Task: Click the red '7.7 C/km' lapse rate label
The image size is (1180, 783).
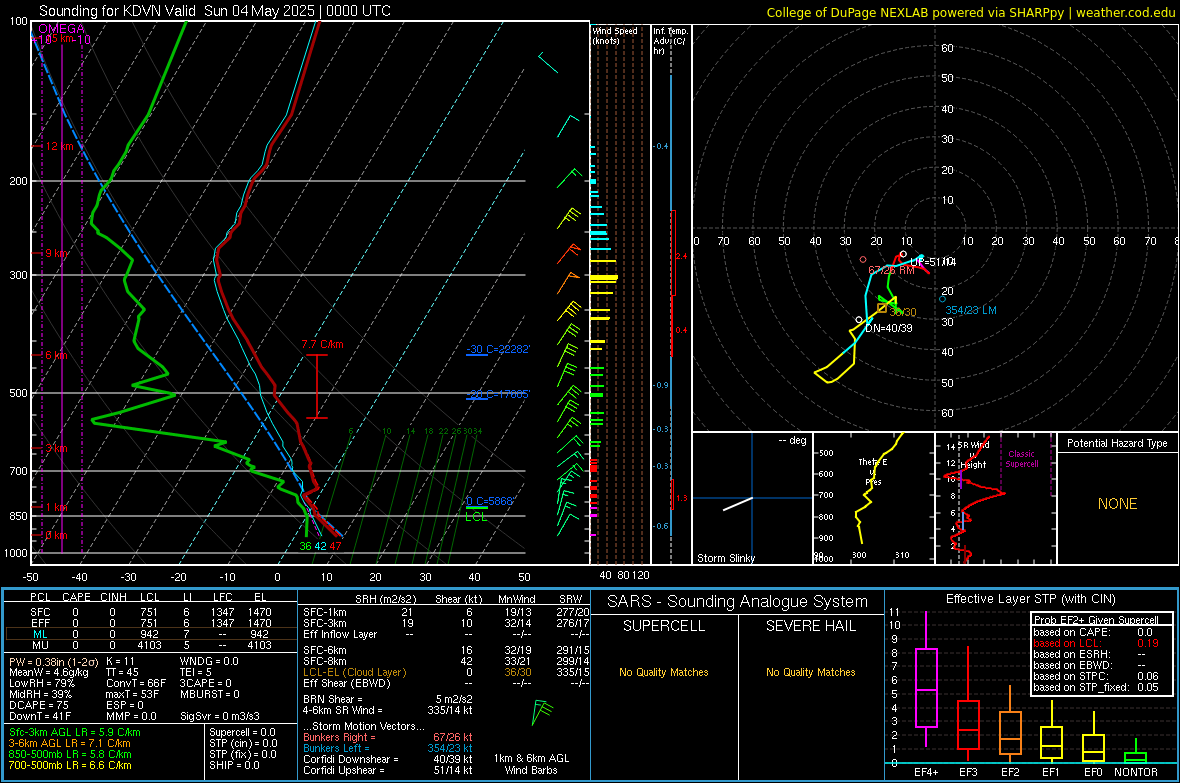Action: point(322,344)
